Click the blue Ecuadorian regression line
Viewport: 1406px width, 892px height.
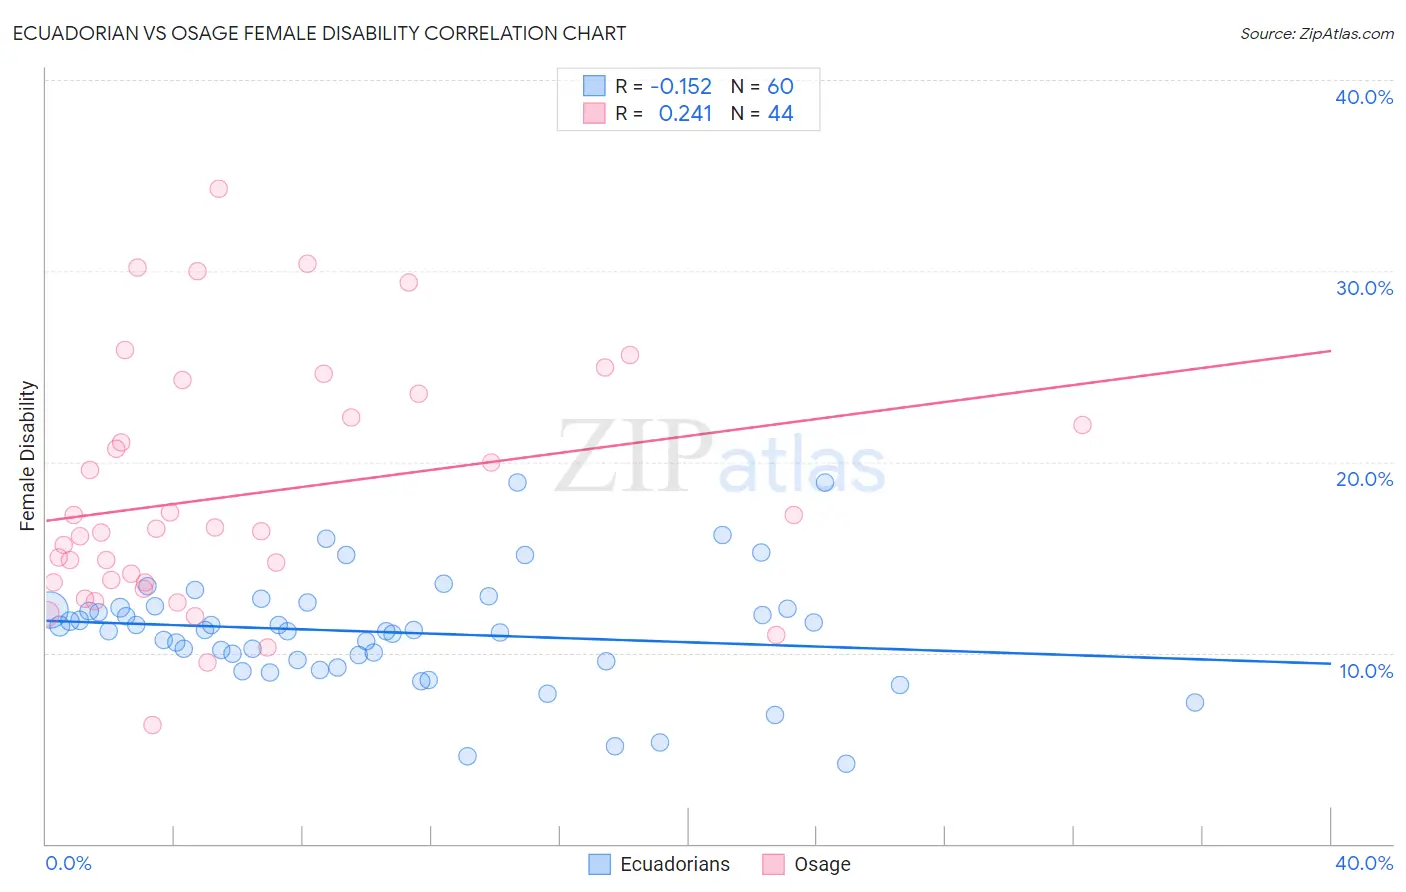pyautogui.click(x=688, y=643)
